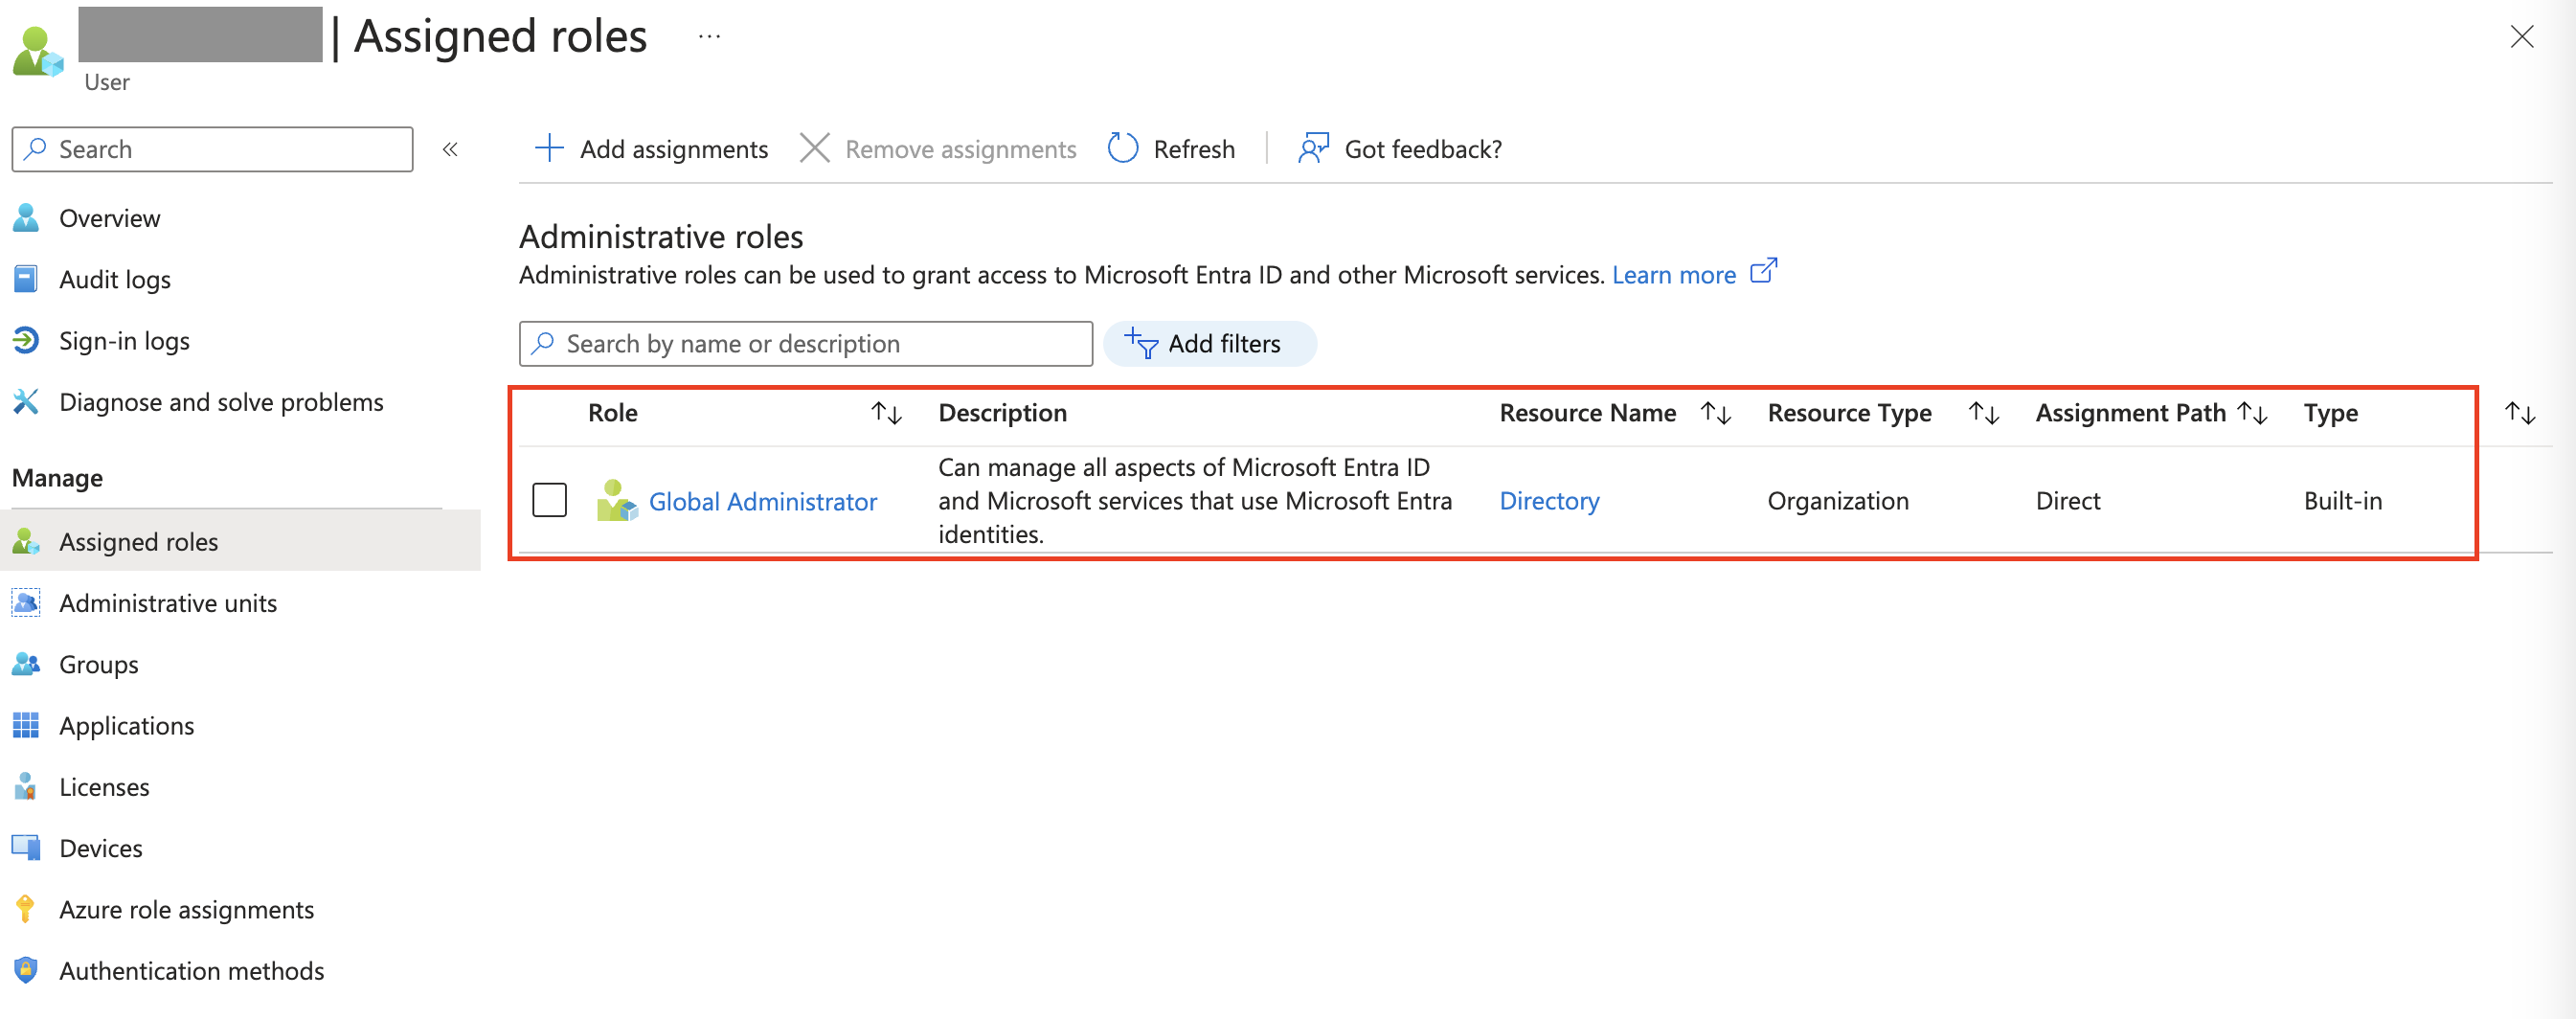The height and width of the screenshot is (1019, 2576).
Task: Check the Global Administrator row checkbox
Action: (549, 500)
